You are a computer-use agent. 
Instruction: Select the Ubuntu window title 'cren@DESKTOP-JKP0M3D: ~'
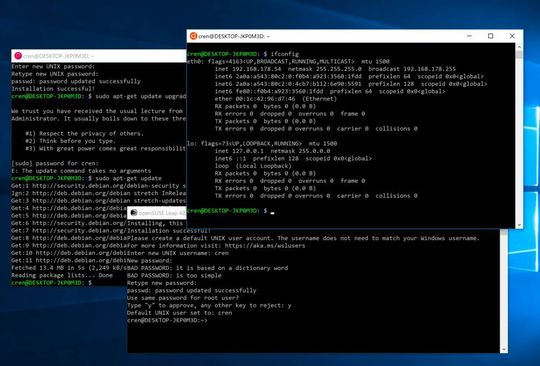pos(234,36)
